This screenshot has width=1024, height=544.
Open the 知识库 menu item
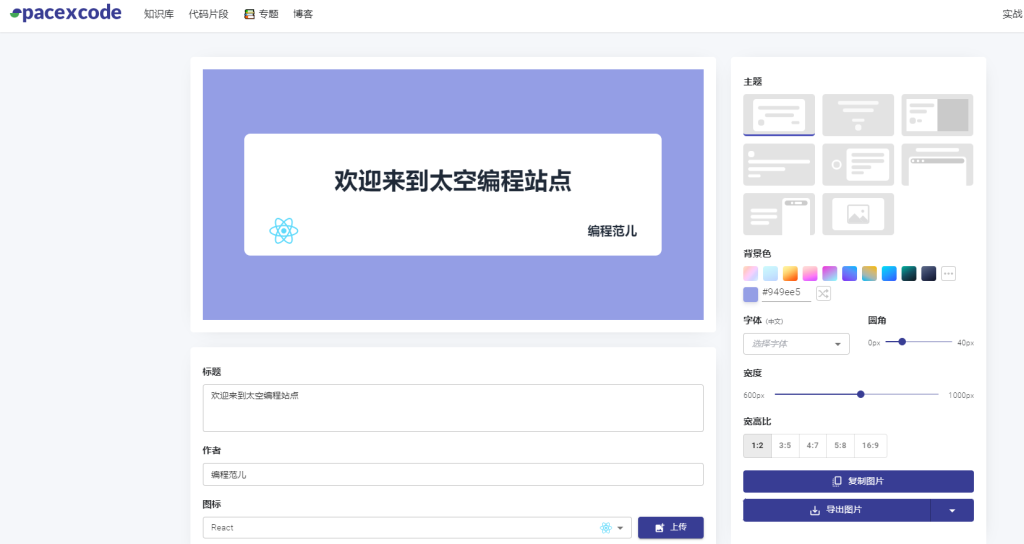pyautogui.click(x=159, y=14)
